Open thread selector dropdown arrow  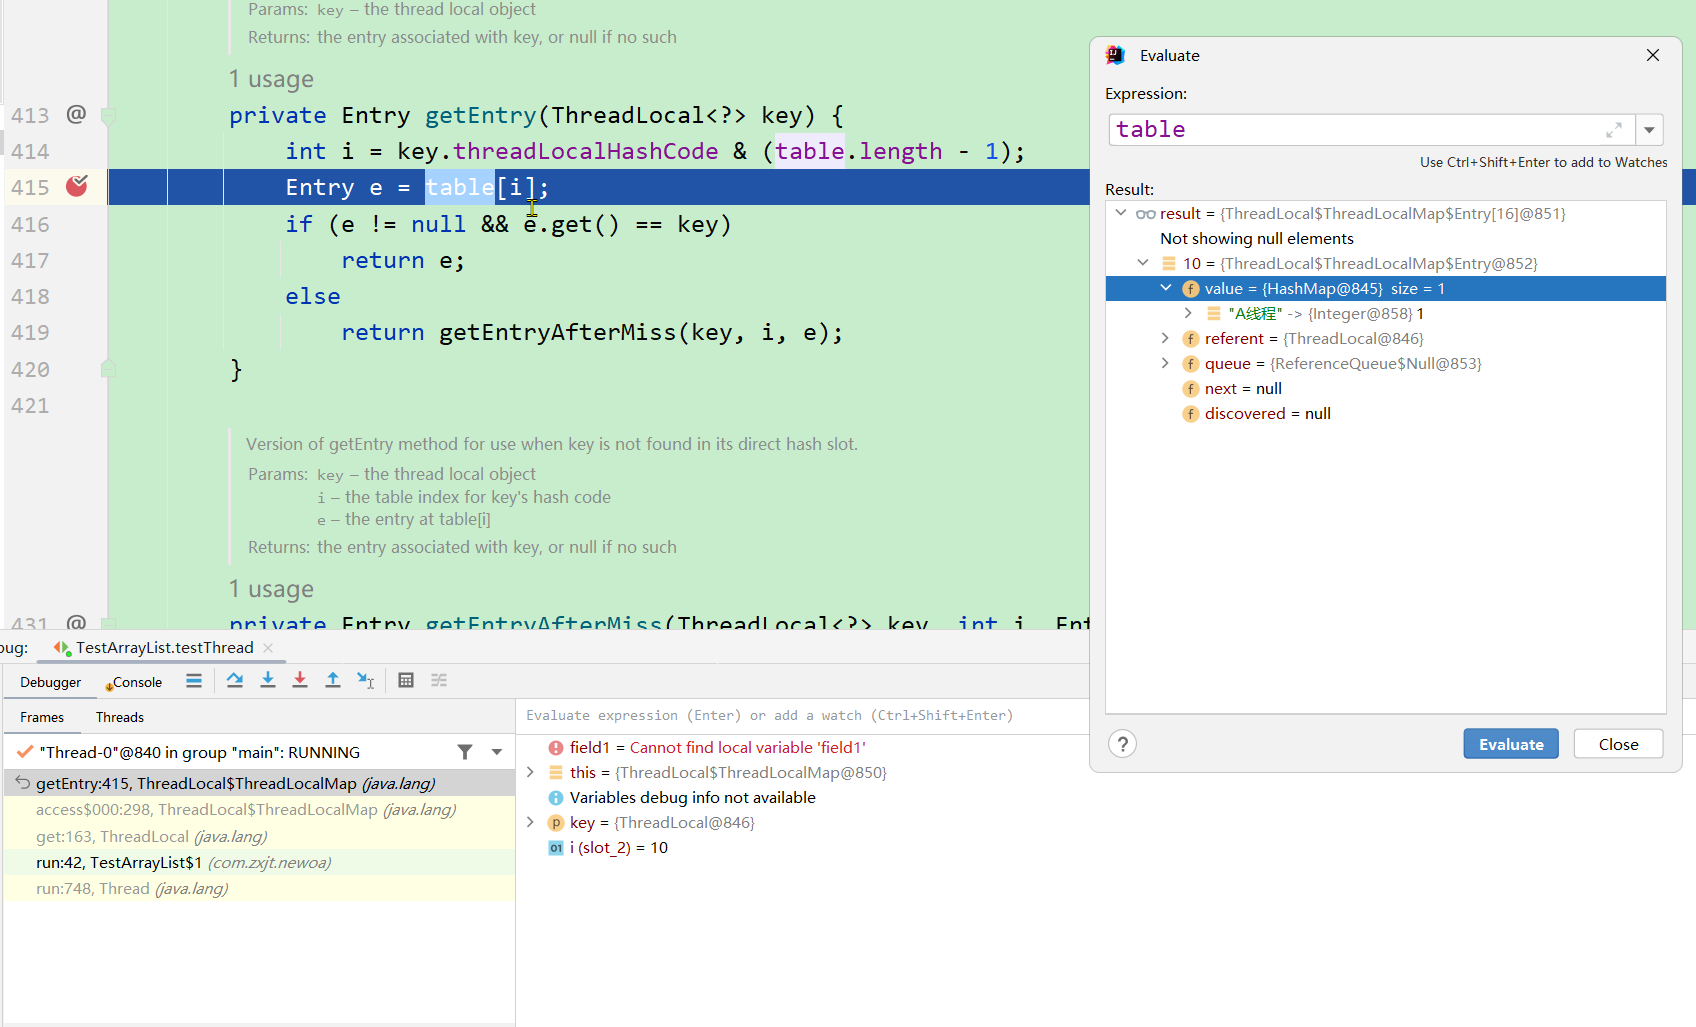tap(497, 752)
